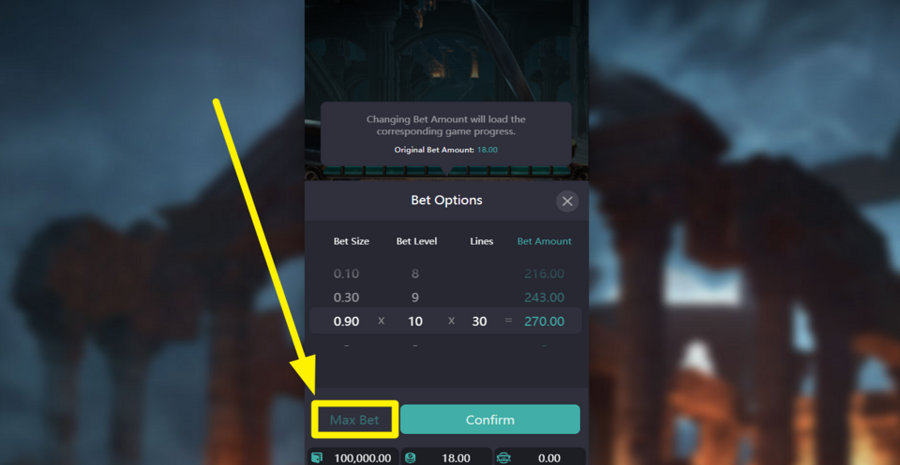Choose bet level 10
The width and height of the screenshot is (900, 465).
click(x=415, y=321)
